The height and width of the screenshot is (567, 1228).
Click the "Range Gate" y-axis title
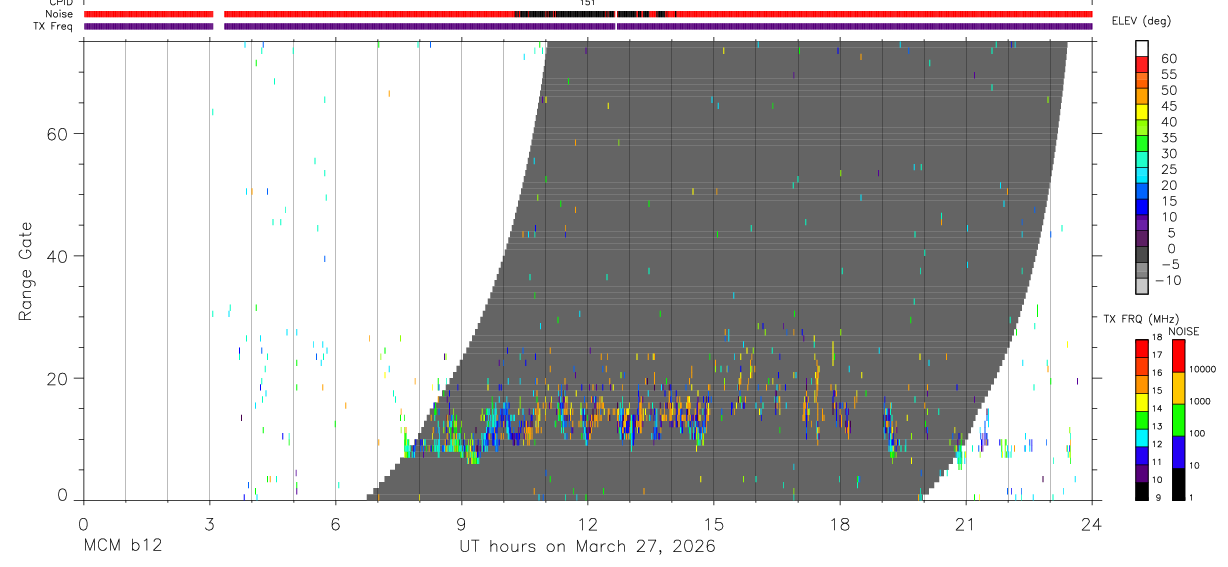coord(26,271)
